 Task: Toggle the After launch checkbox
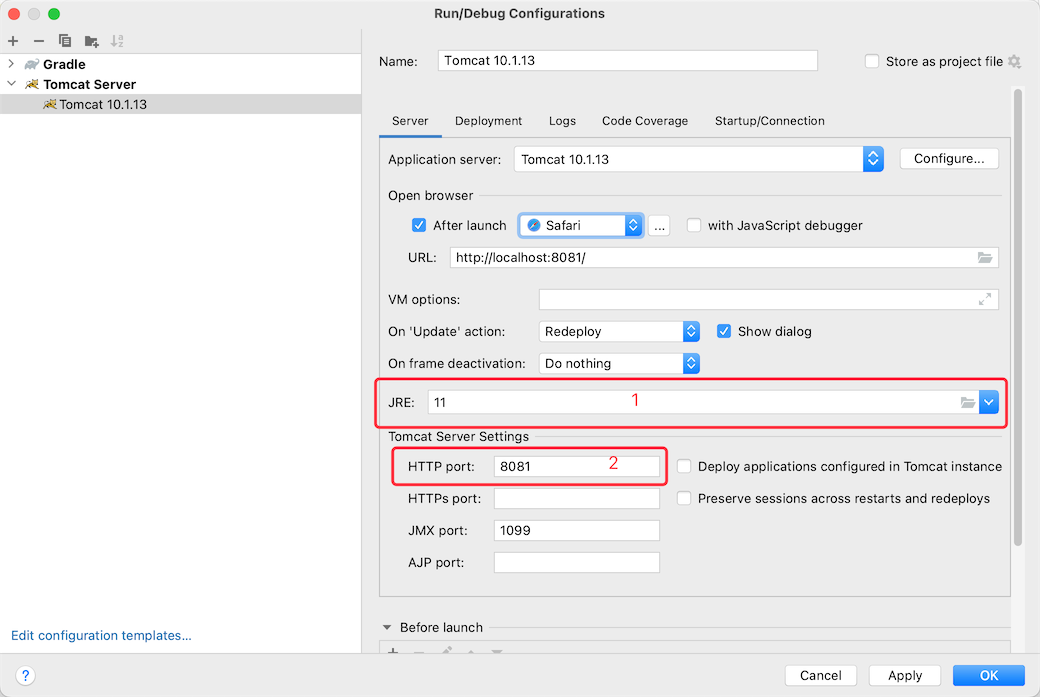(419, 225)
